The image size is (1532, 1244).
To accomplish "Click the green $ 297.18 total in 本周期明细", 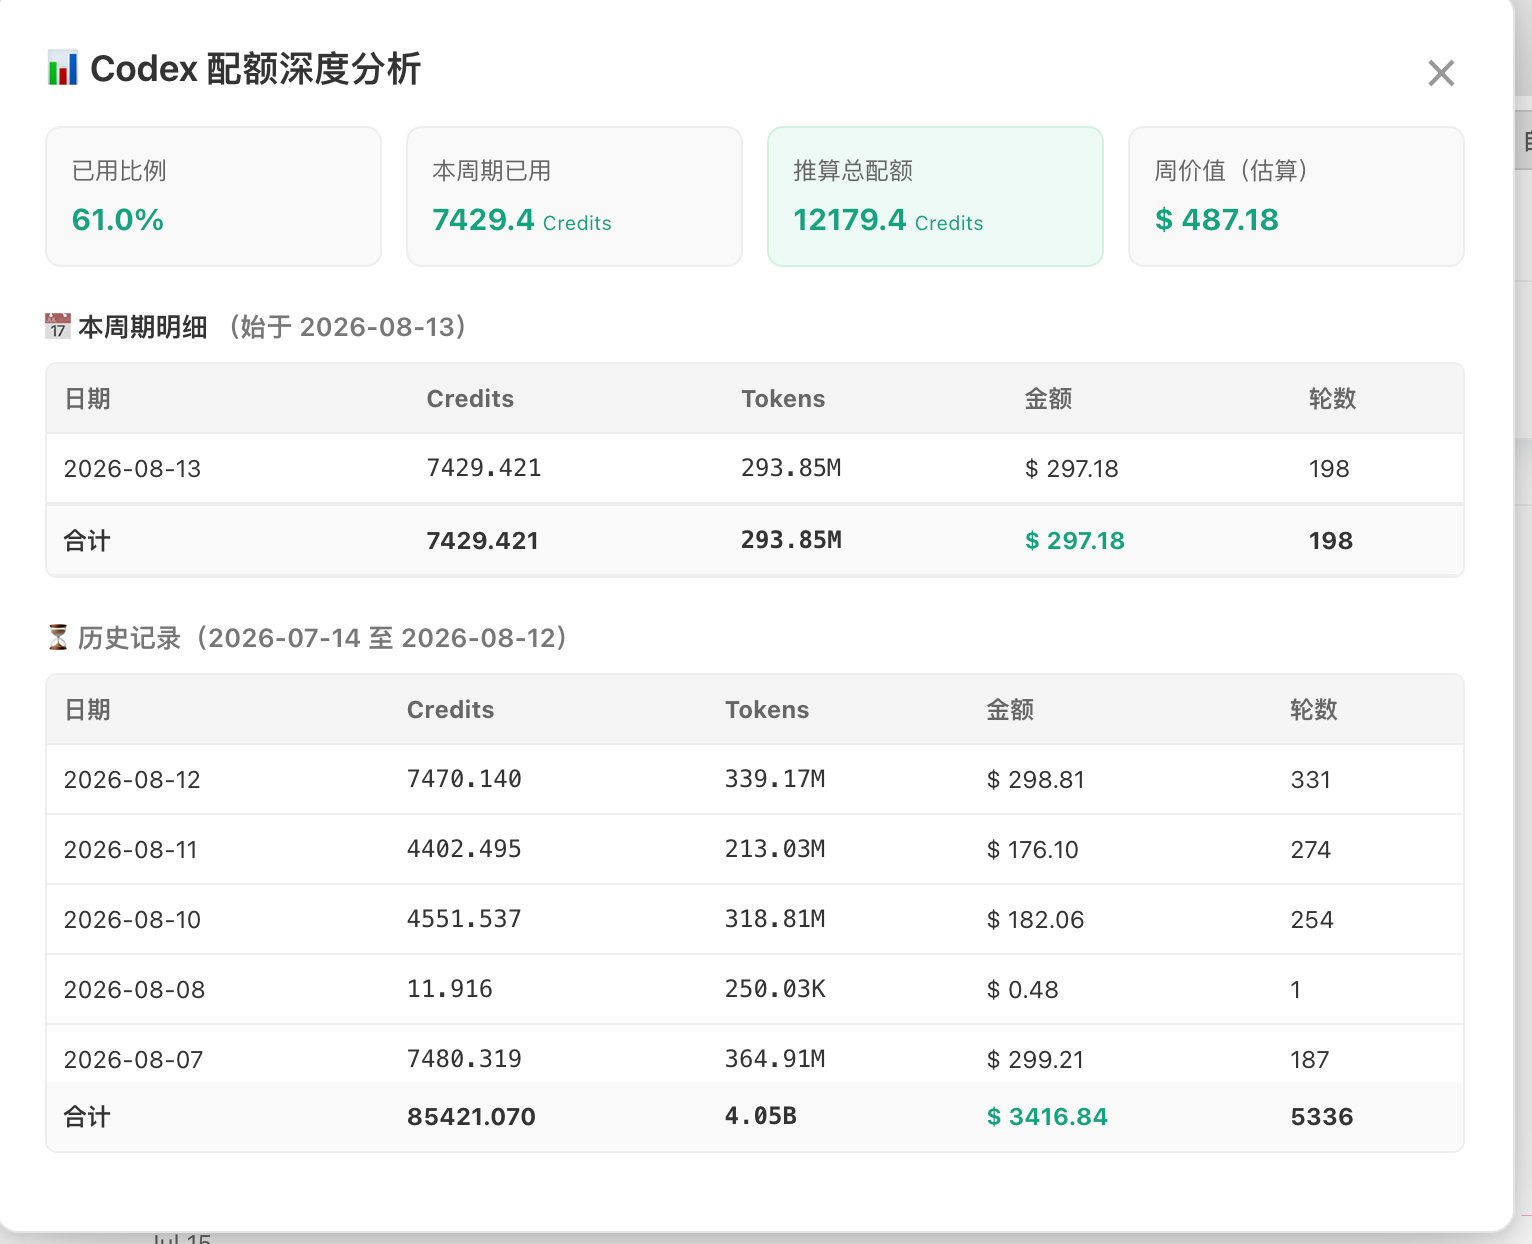I will click(1074, 541).
